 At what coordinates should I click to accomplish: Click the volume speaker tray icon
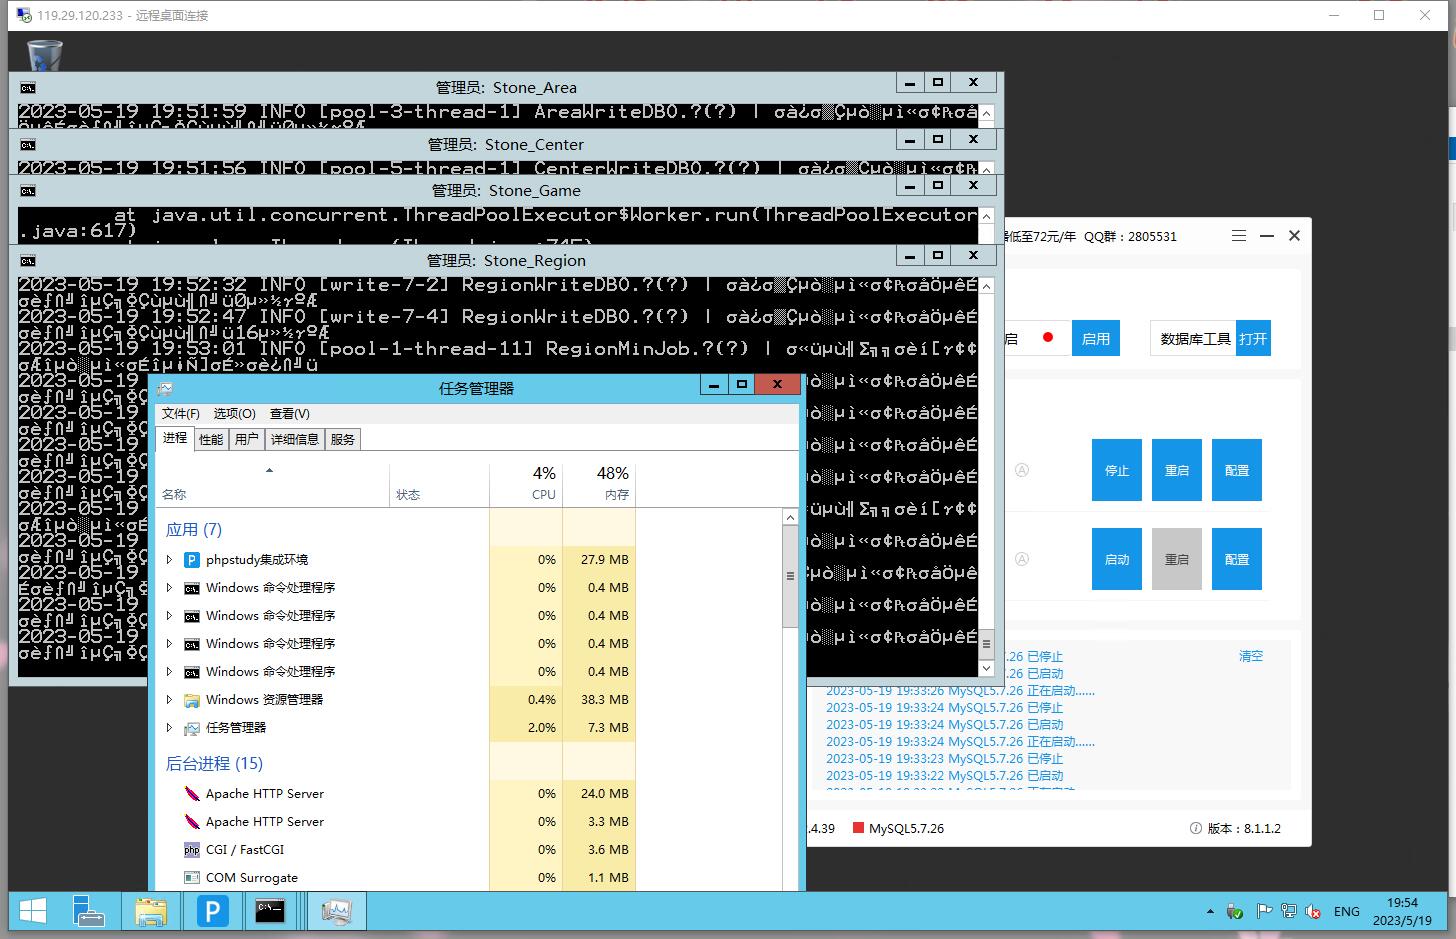click(x=1314, y=911)
